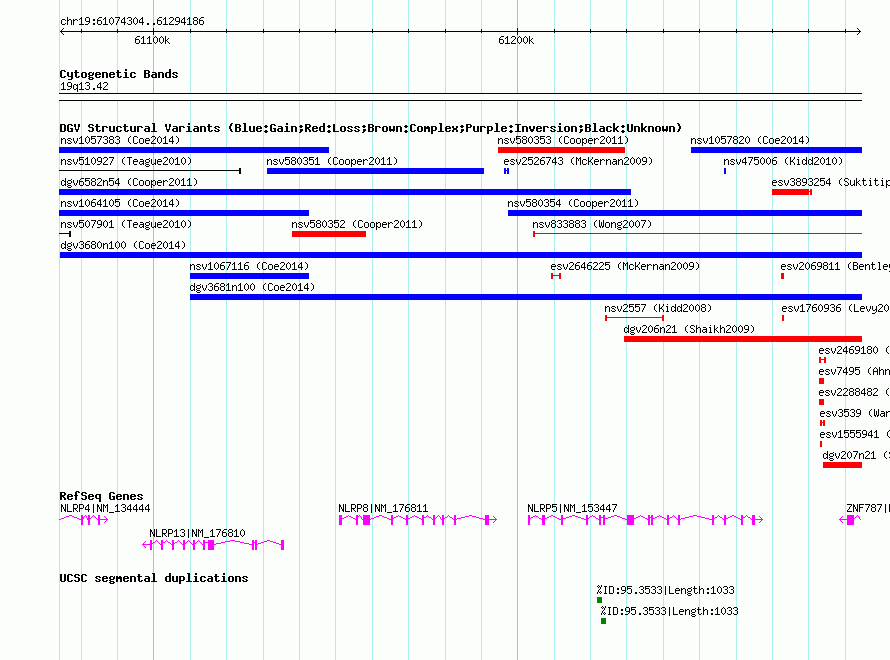Click the nsv1064105 (Coe2014) variant label
This screenshot has height=660, width=890.
pos(120,203)
